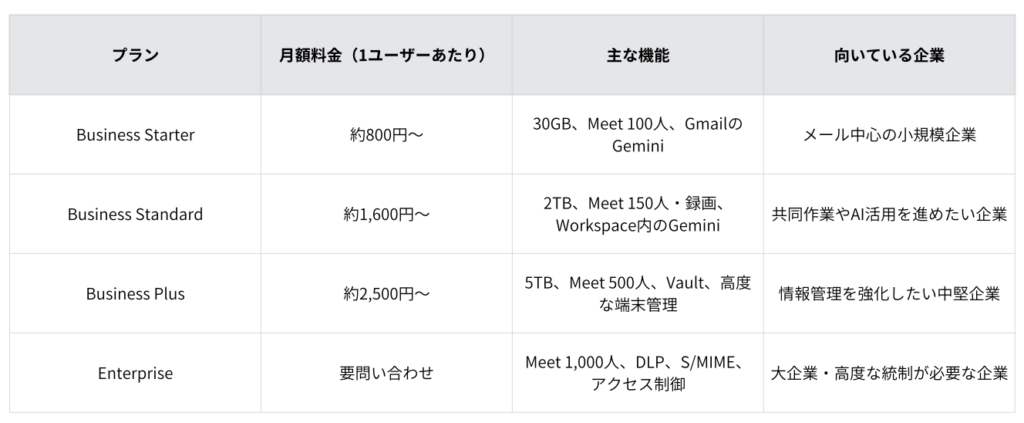Click the 情報管理を強化したい中堅企業 cell
This screenshot has height=423, width=1024.
tap(889, 294)
